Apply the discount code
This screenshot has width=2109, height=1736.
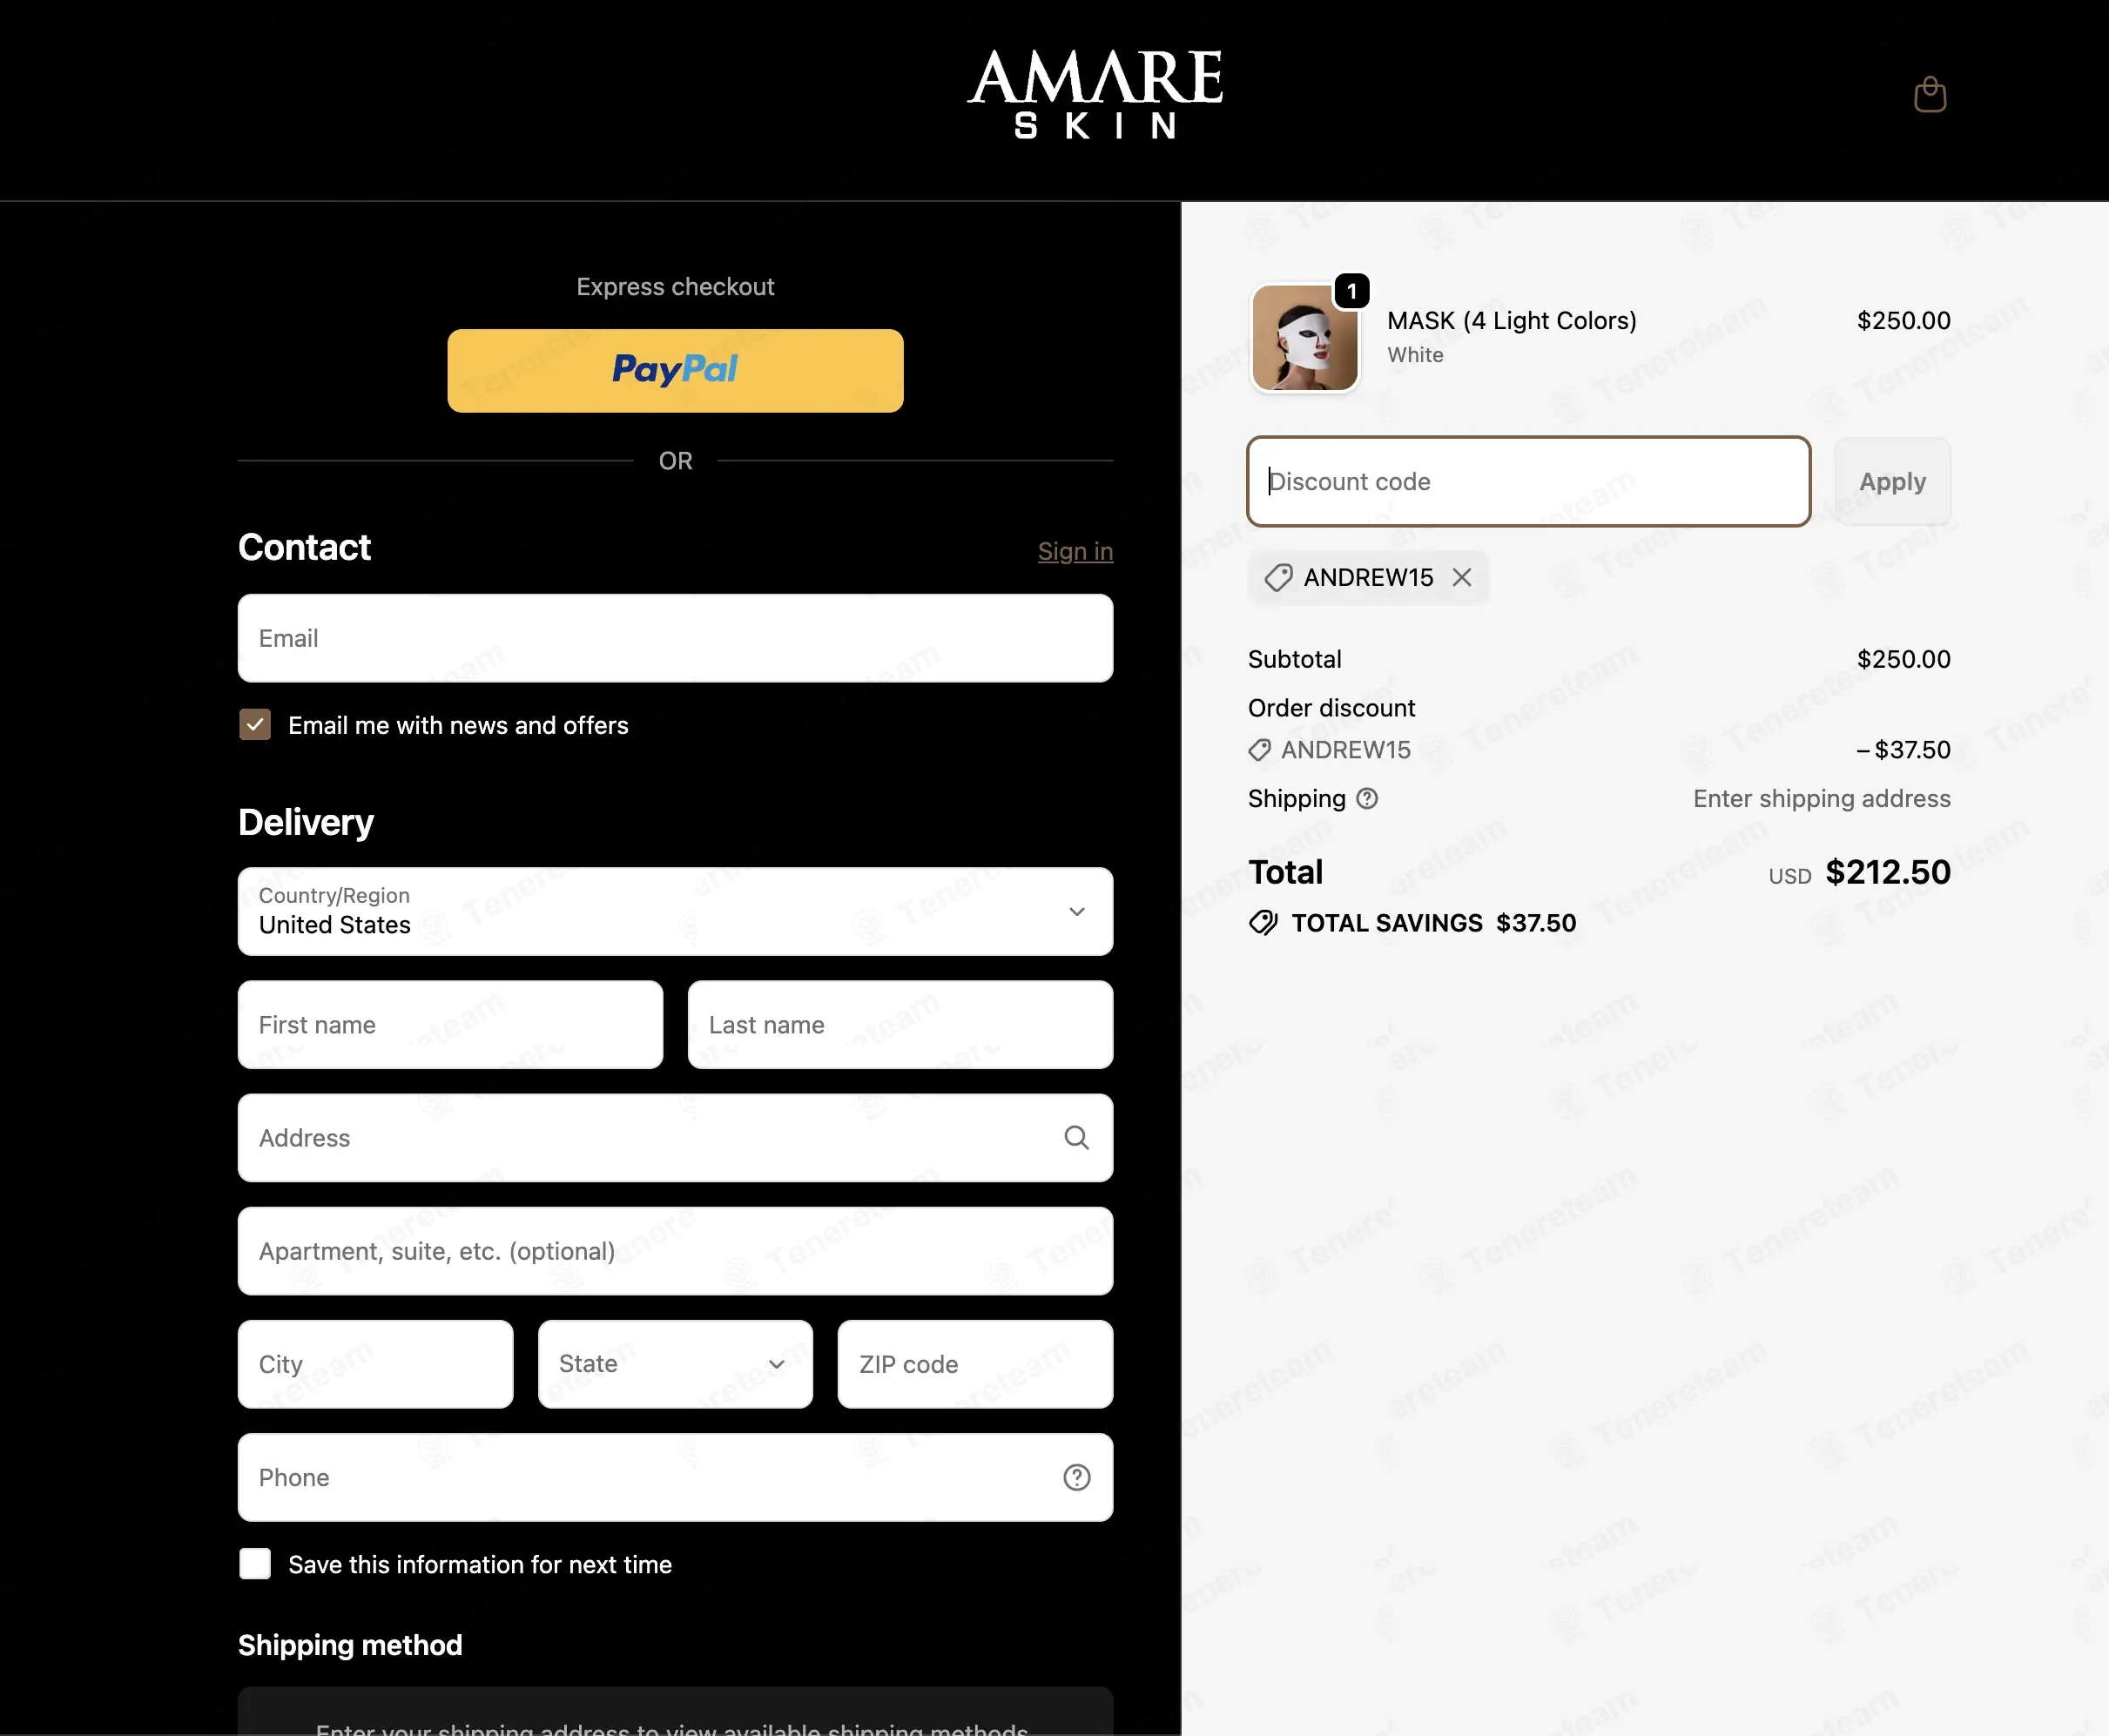pyautogui.click(x=1892, y=481)
